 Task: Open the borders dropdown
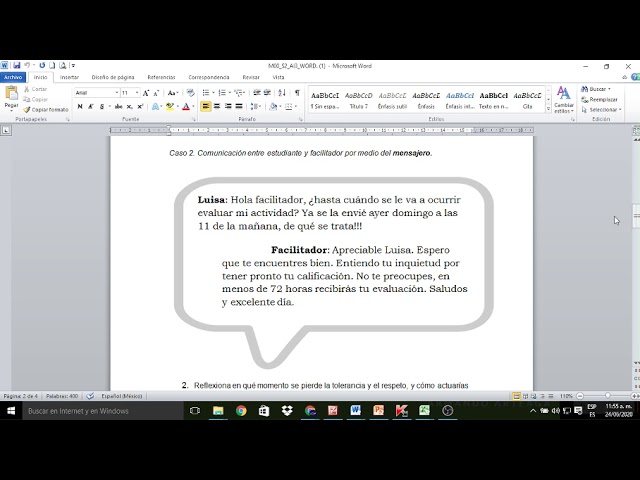click(x=296, y=107)
